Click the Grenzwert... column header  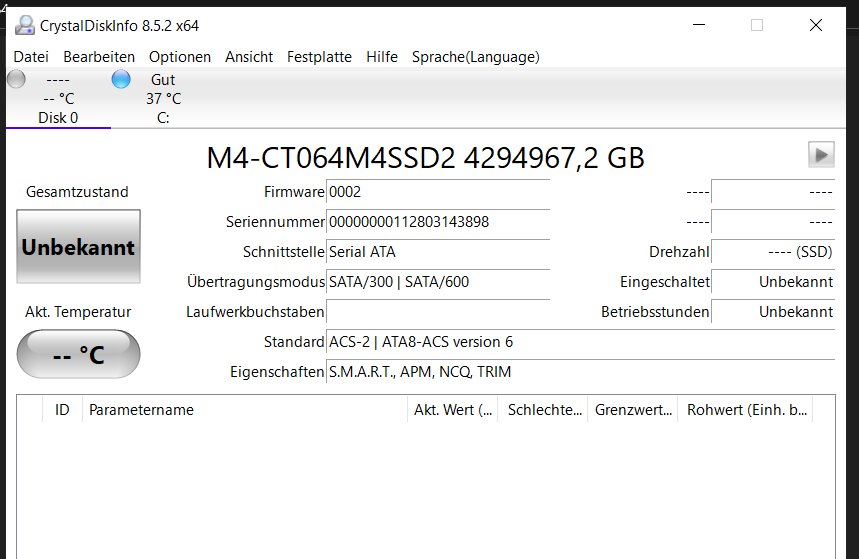click(x=633, y=410)
